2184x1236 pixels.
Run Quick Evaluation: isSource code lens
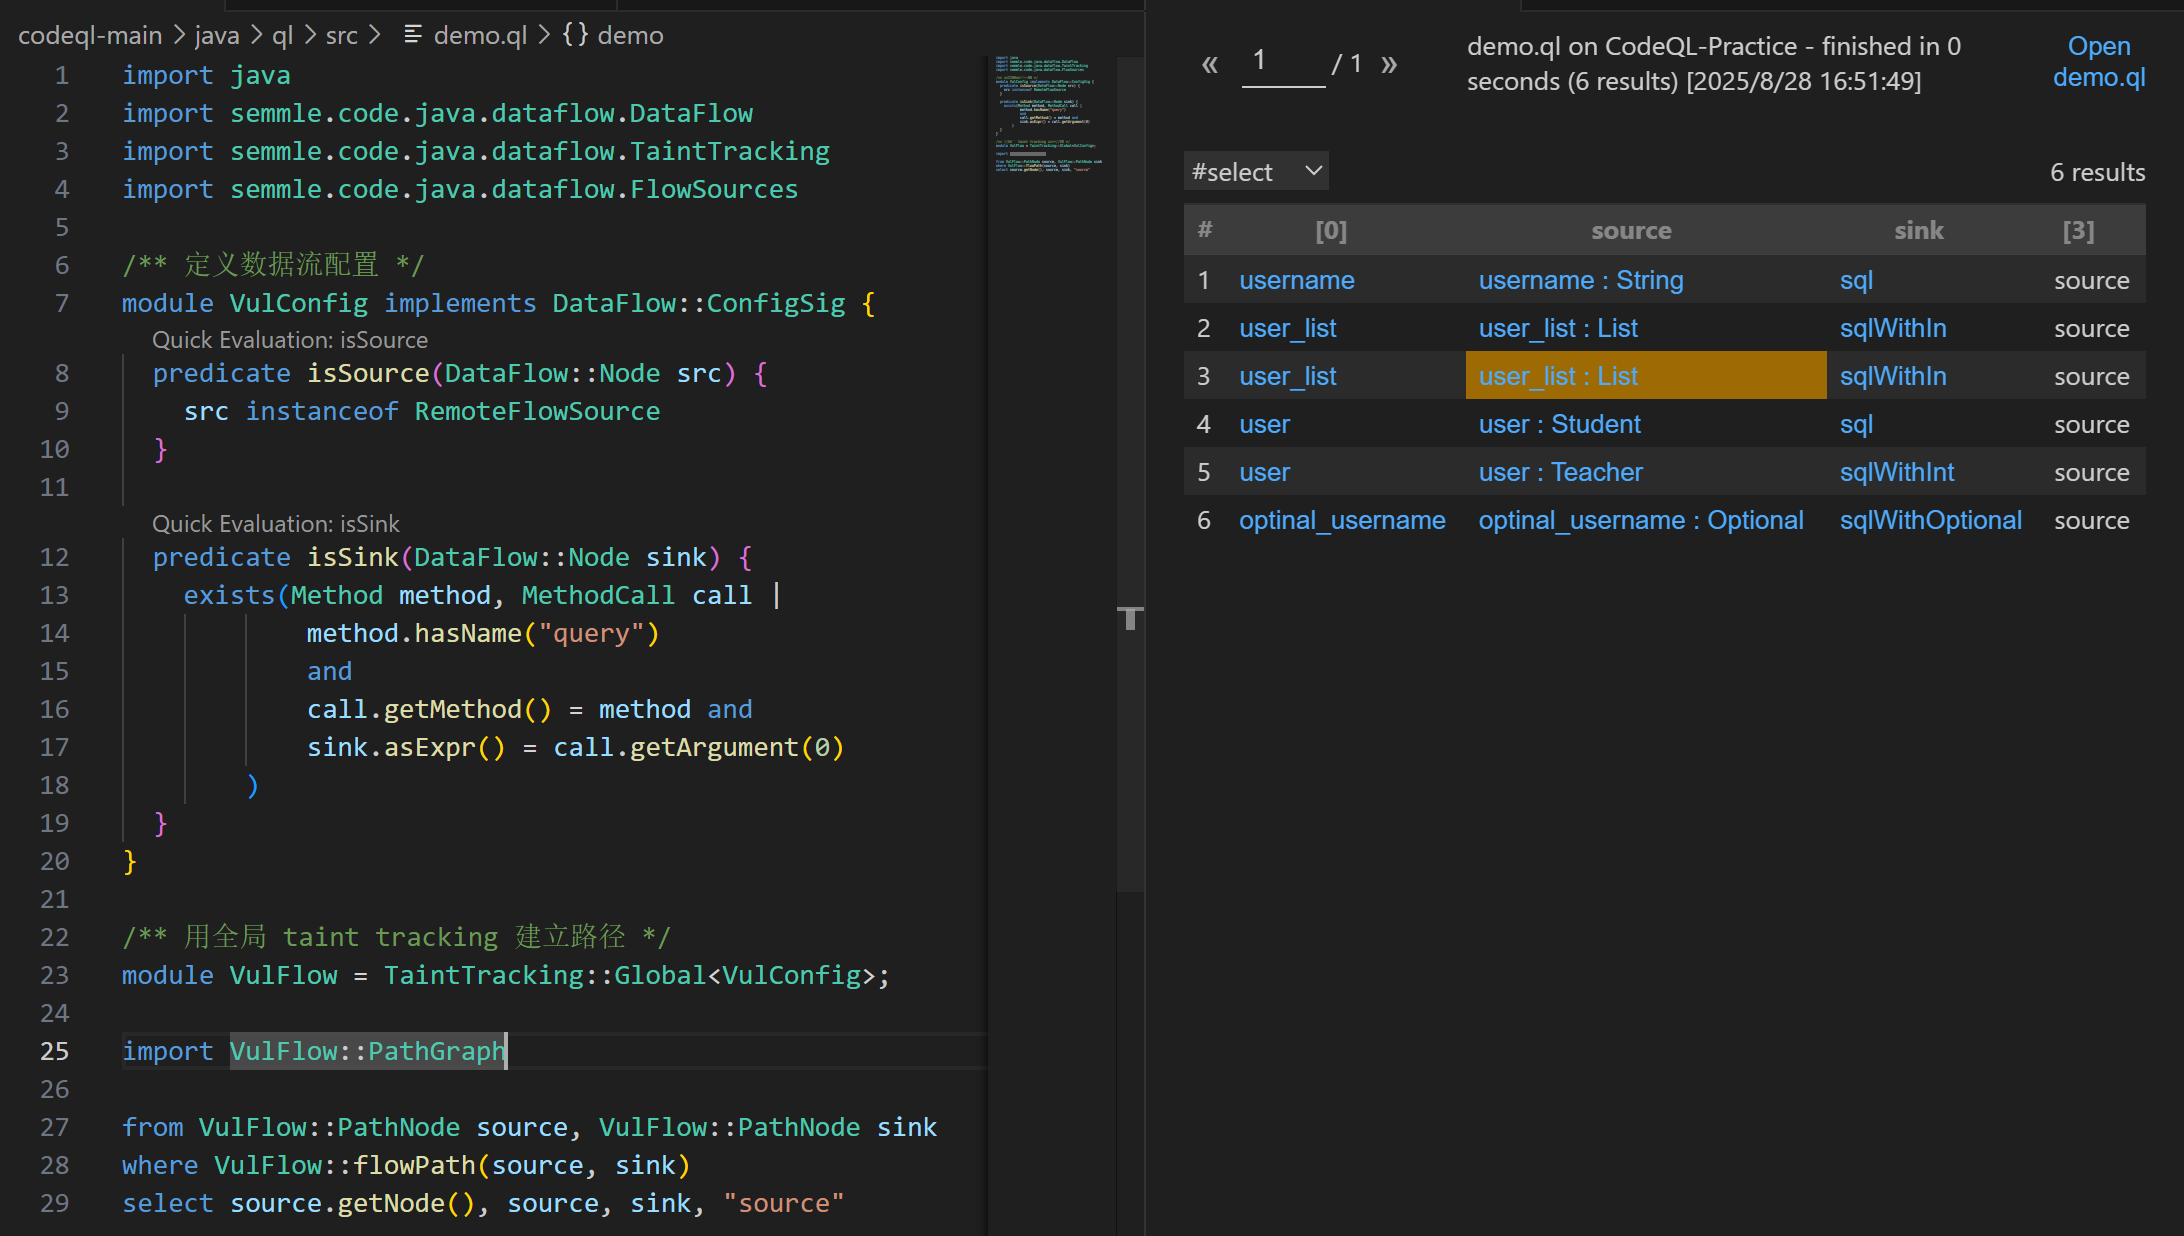[x=290, y=340]
